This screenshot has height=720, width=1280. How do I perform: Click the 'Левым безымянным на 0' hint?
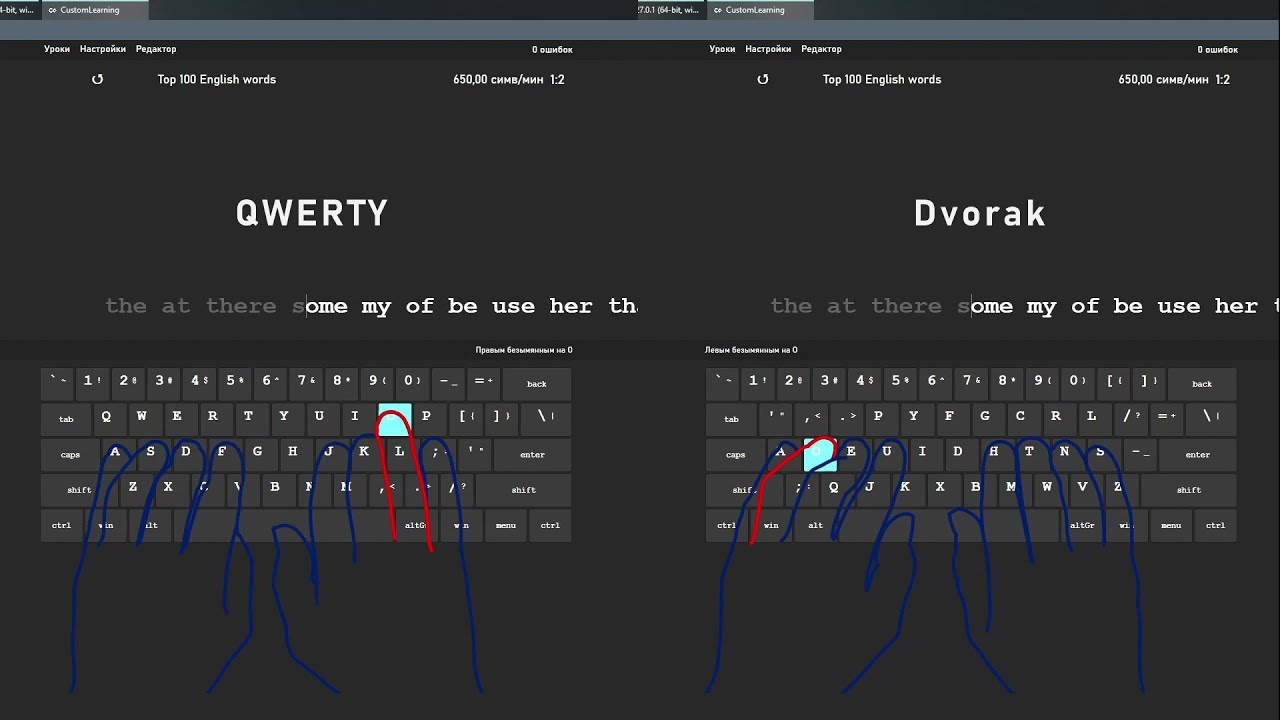[751, 350]
